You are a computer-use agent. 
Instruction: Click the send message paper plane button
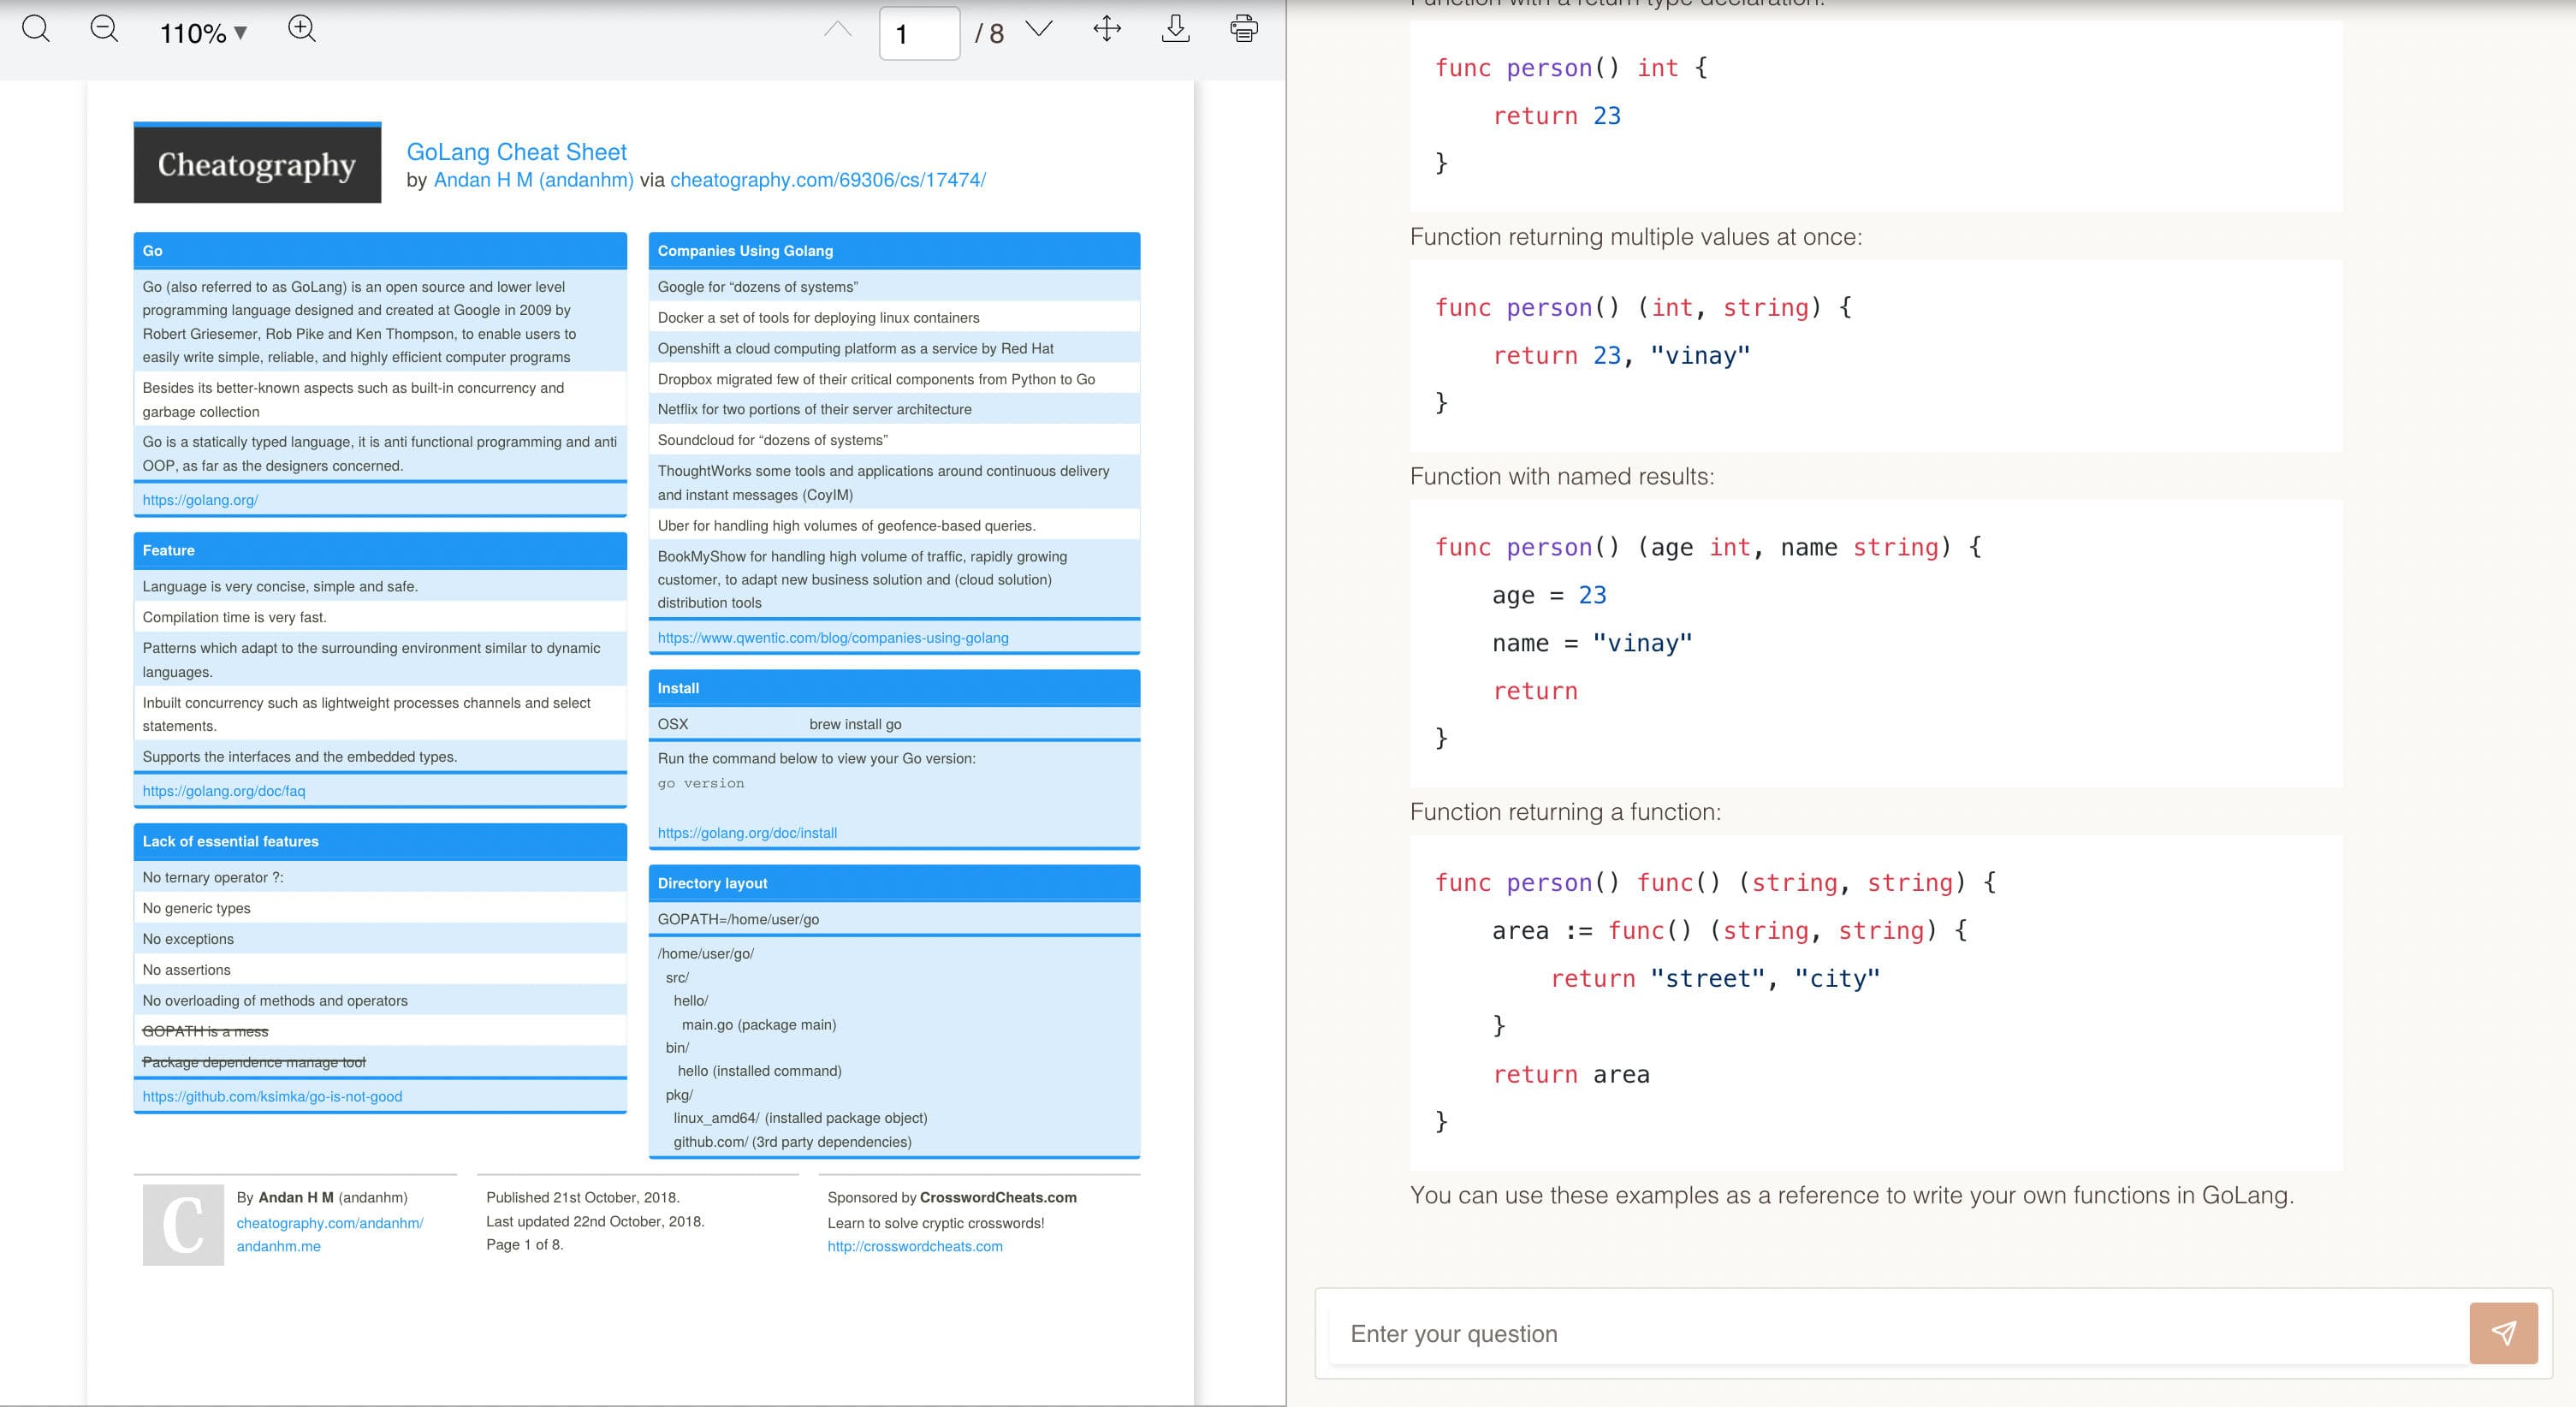2503,1332
